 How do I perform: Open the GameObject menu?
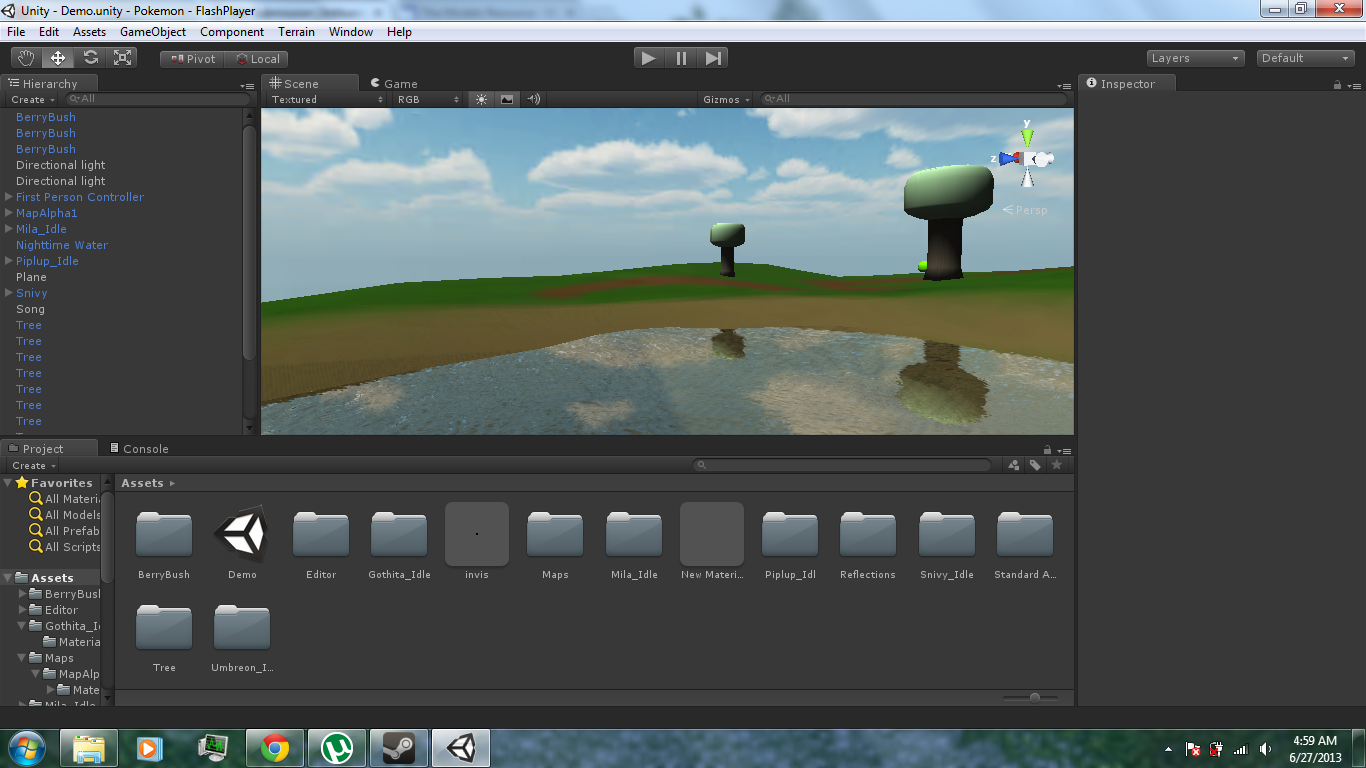[x=152, y=32]
